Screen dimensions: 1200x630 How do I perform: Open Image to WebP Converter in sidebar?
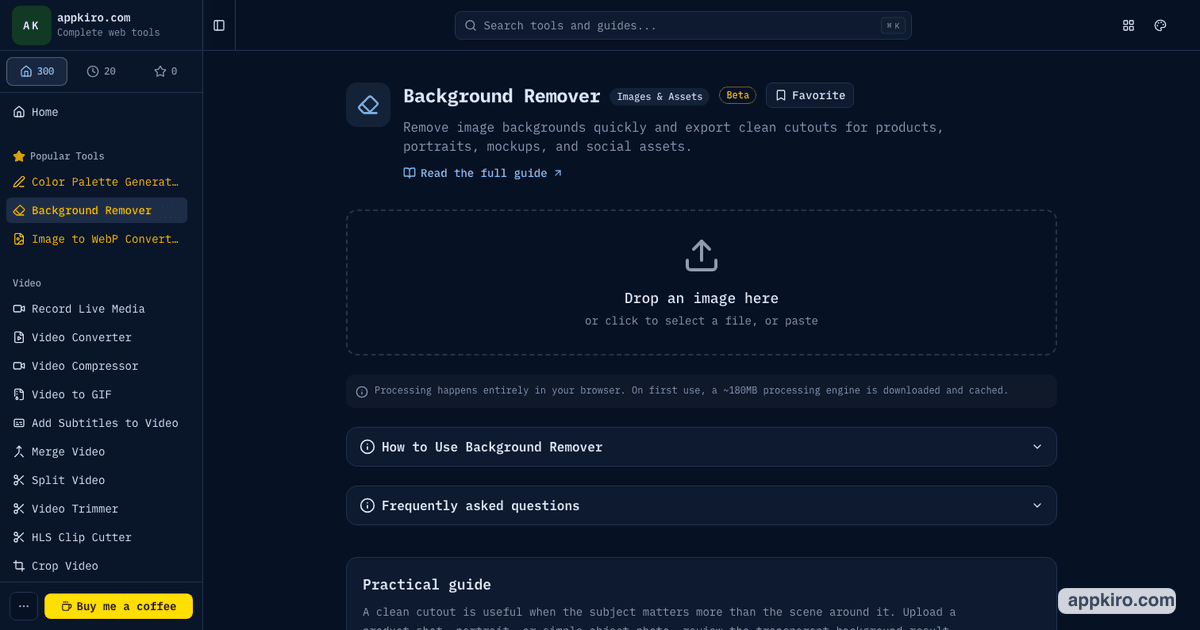(97, 239)
